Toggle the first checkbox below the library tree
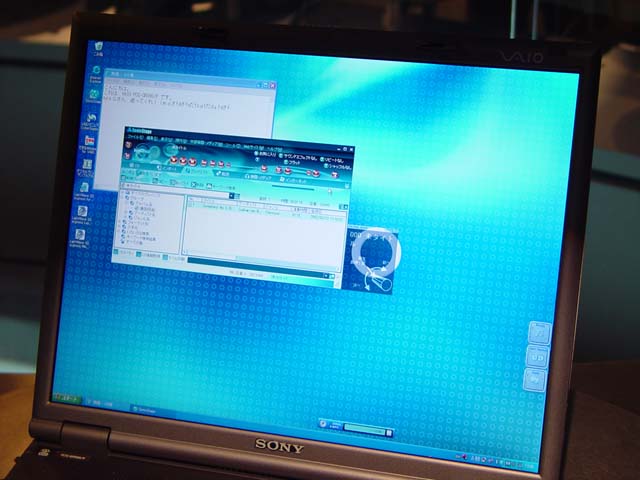 (116, 252)
